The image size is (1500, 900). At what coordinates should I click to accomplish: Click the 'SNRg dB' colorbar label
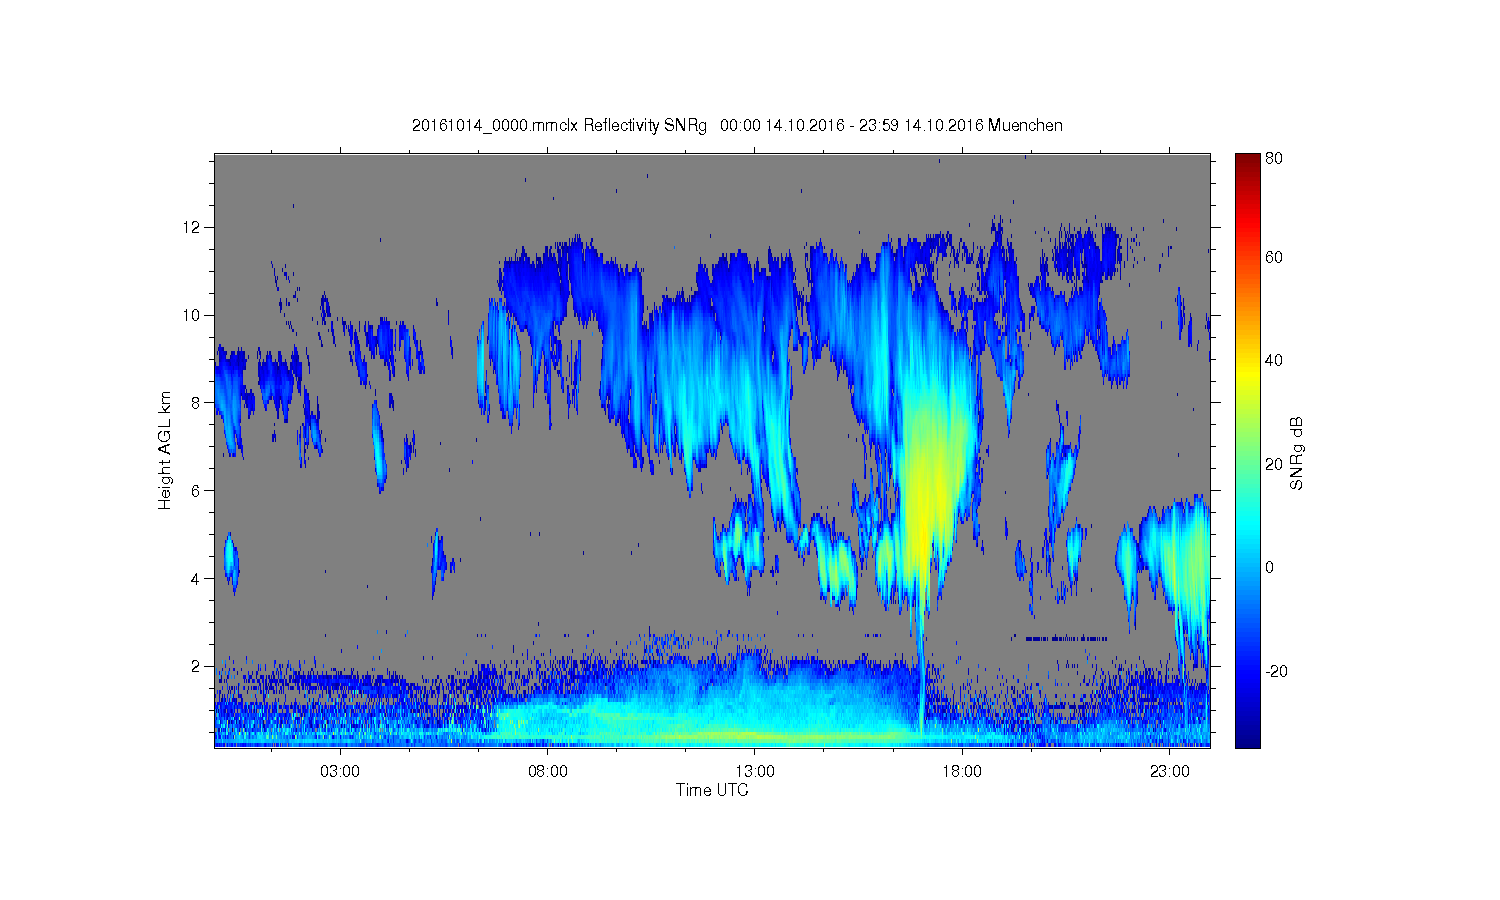tap(1297, 453)
